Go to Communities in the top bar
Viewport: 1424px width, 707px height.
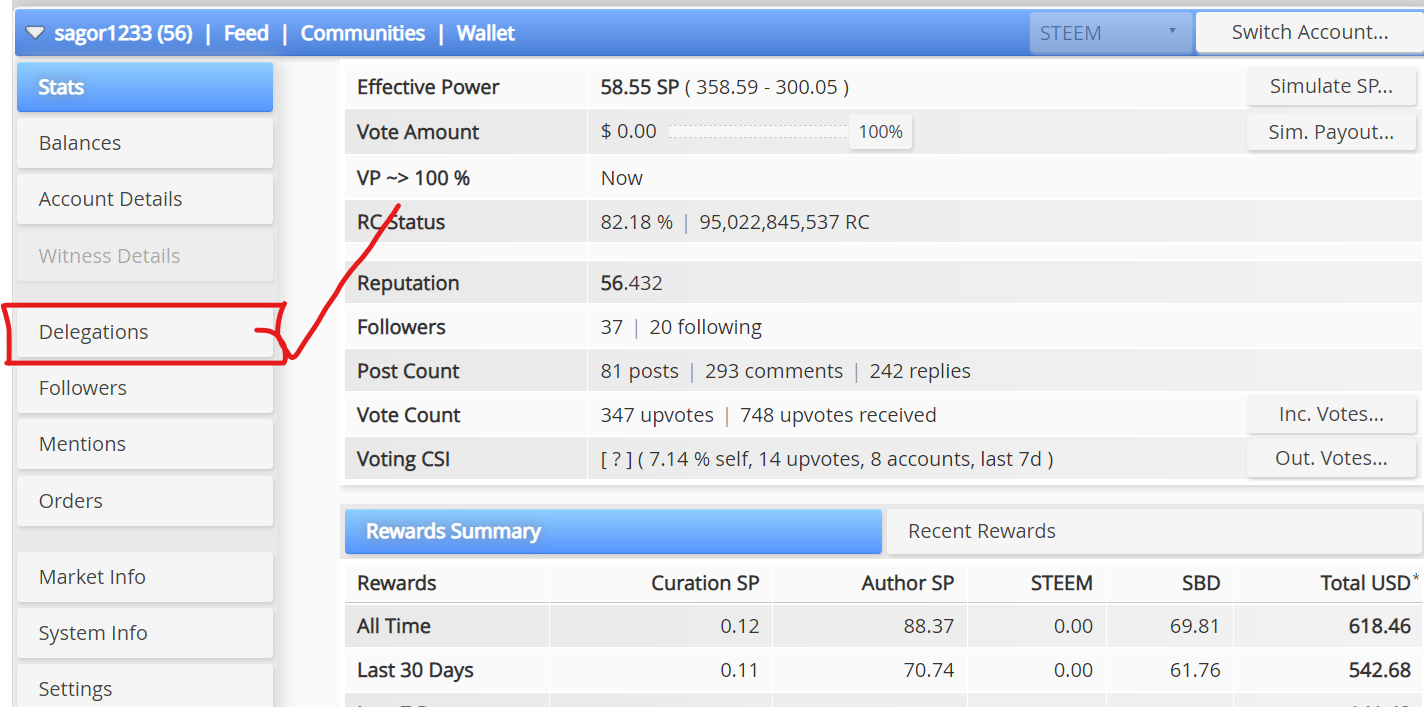(x=363, y=33)
